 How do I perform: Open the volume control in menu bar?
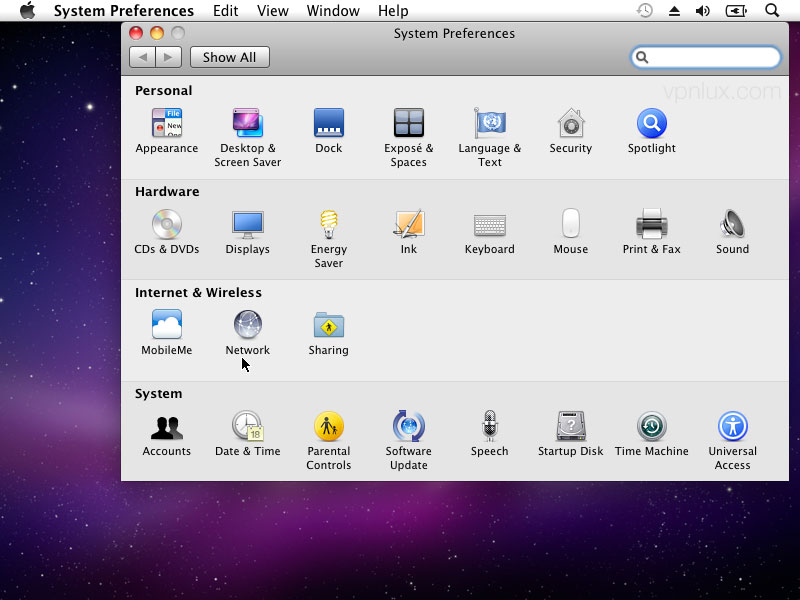click(x=703, y=11)
